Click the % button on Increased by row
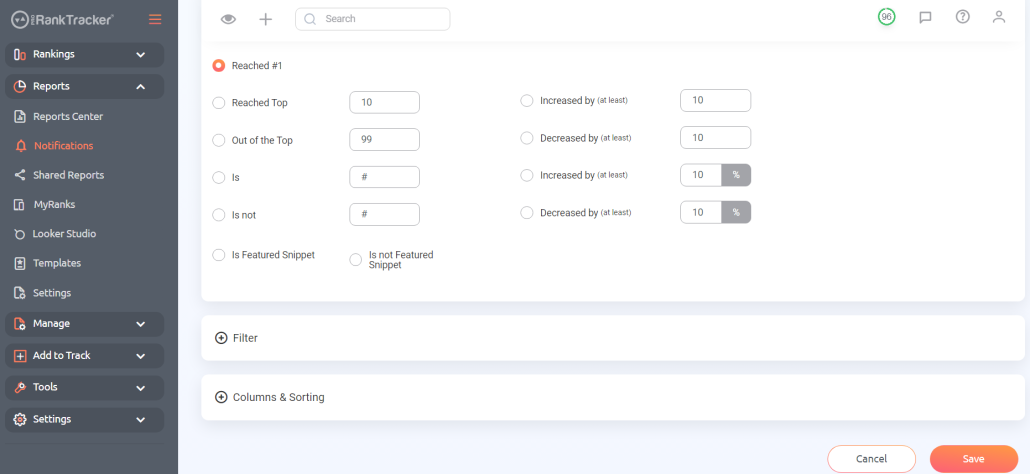Image resolution: width=1030 pixels, height=474 pixels. pos(736,175)
